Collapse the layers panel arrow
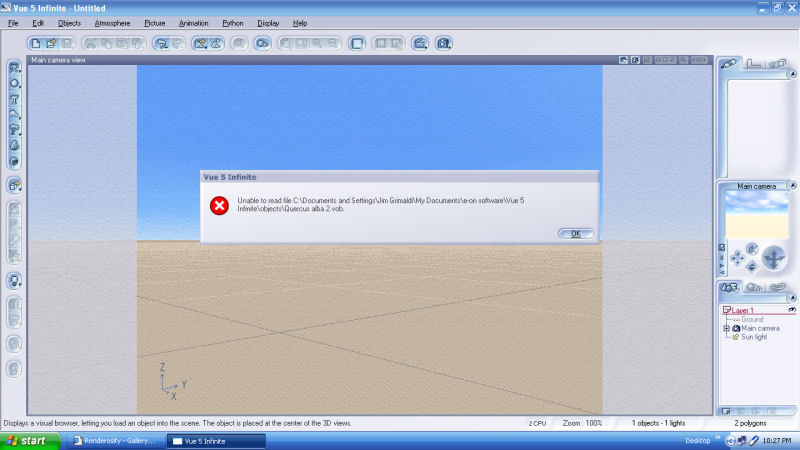 (x=792, y=297)
